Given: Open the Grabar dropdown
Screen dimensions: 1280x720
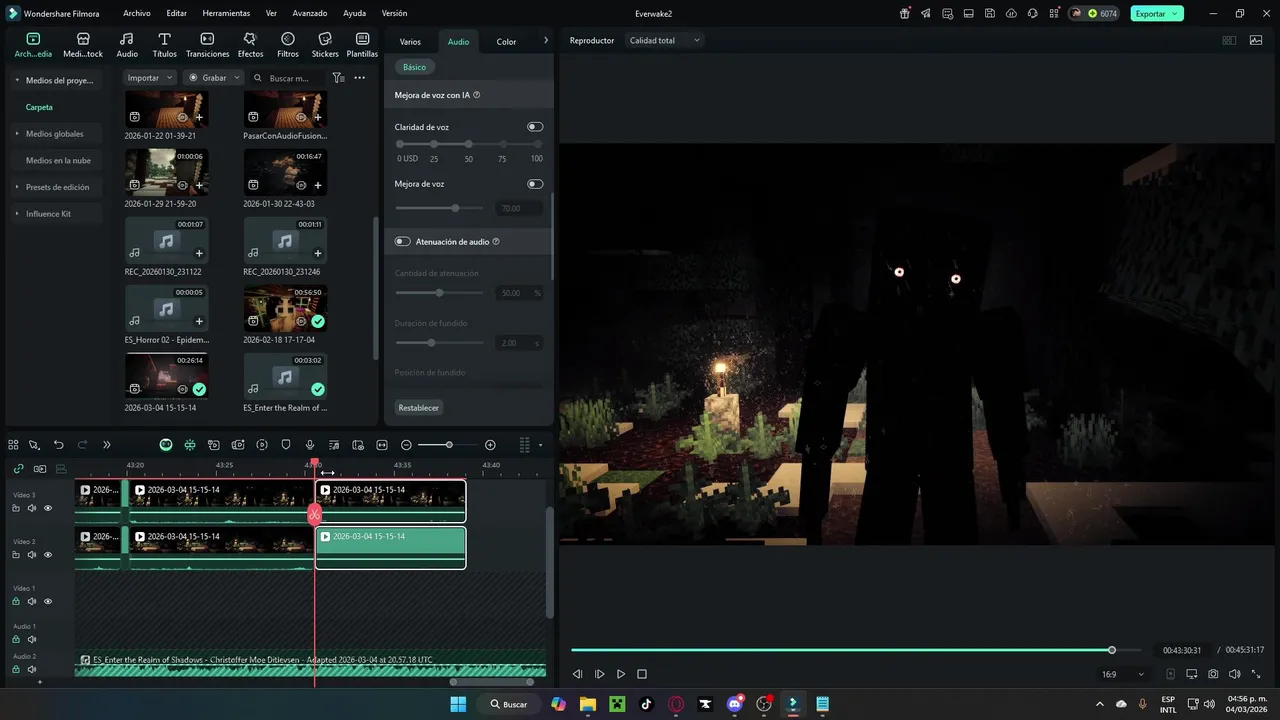Looking at the screenshot, I should click(214, 78).
